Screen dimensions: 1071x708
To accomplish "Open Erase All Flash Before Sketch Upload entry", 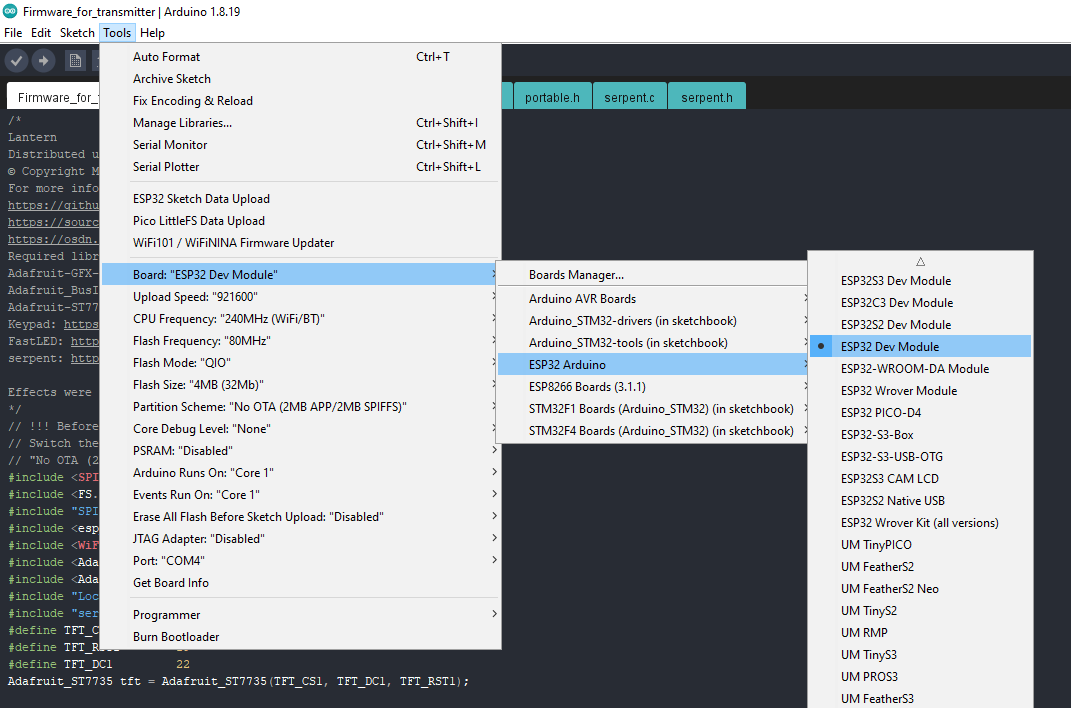I will (301, 517).
